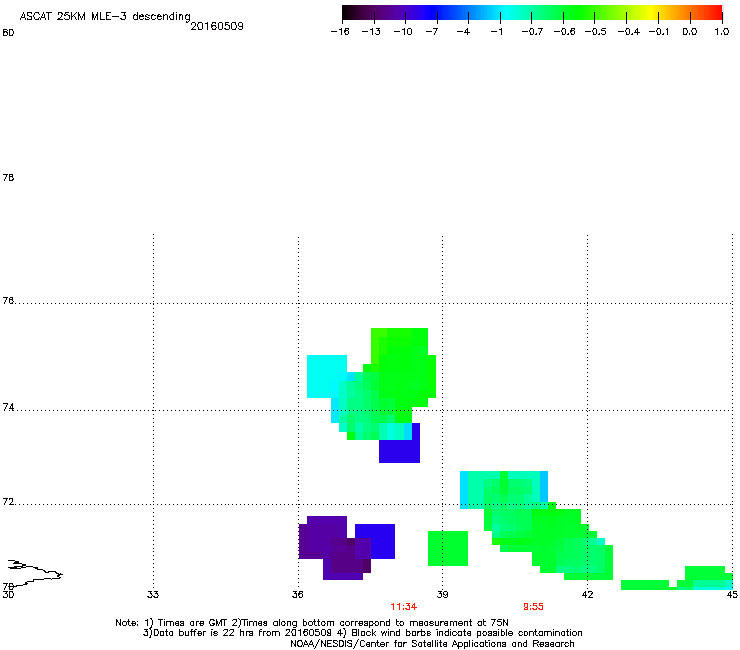The width and height of the screenshot is (740, 650).
Task: Click the color bar label -0.1
Action: (x=659, y=32)
